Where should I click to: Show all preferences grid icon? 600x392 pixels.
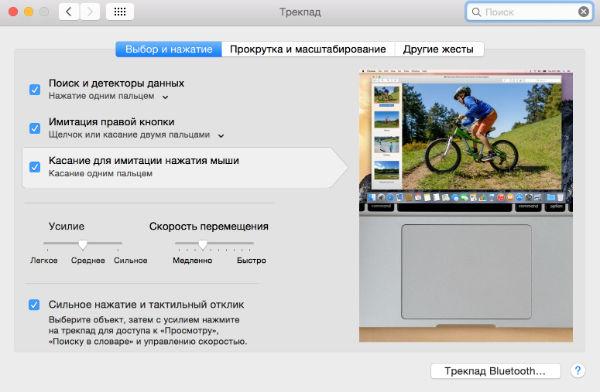(120, 12)
